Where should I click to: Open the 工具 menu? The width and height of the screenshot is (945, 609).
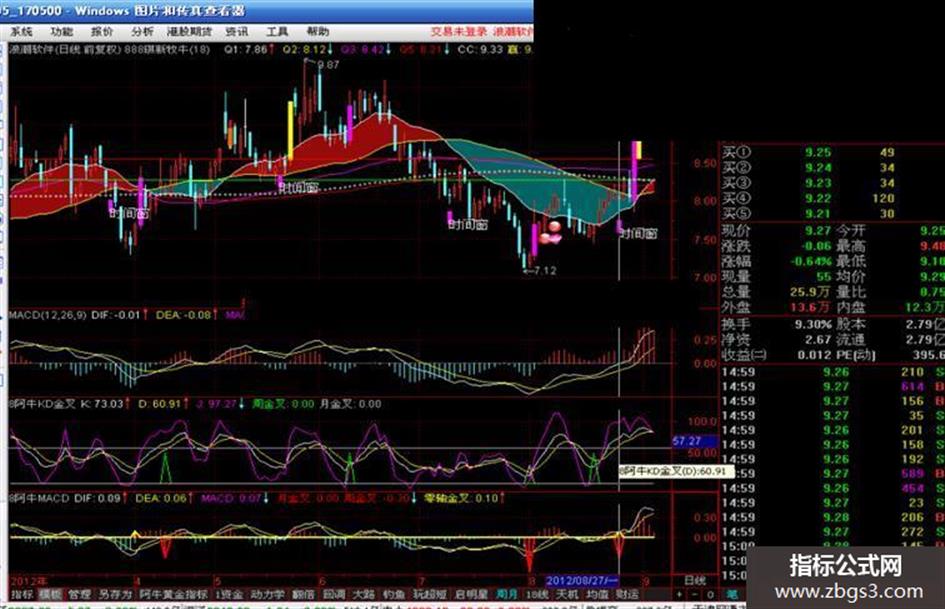coord(277,31)
